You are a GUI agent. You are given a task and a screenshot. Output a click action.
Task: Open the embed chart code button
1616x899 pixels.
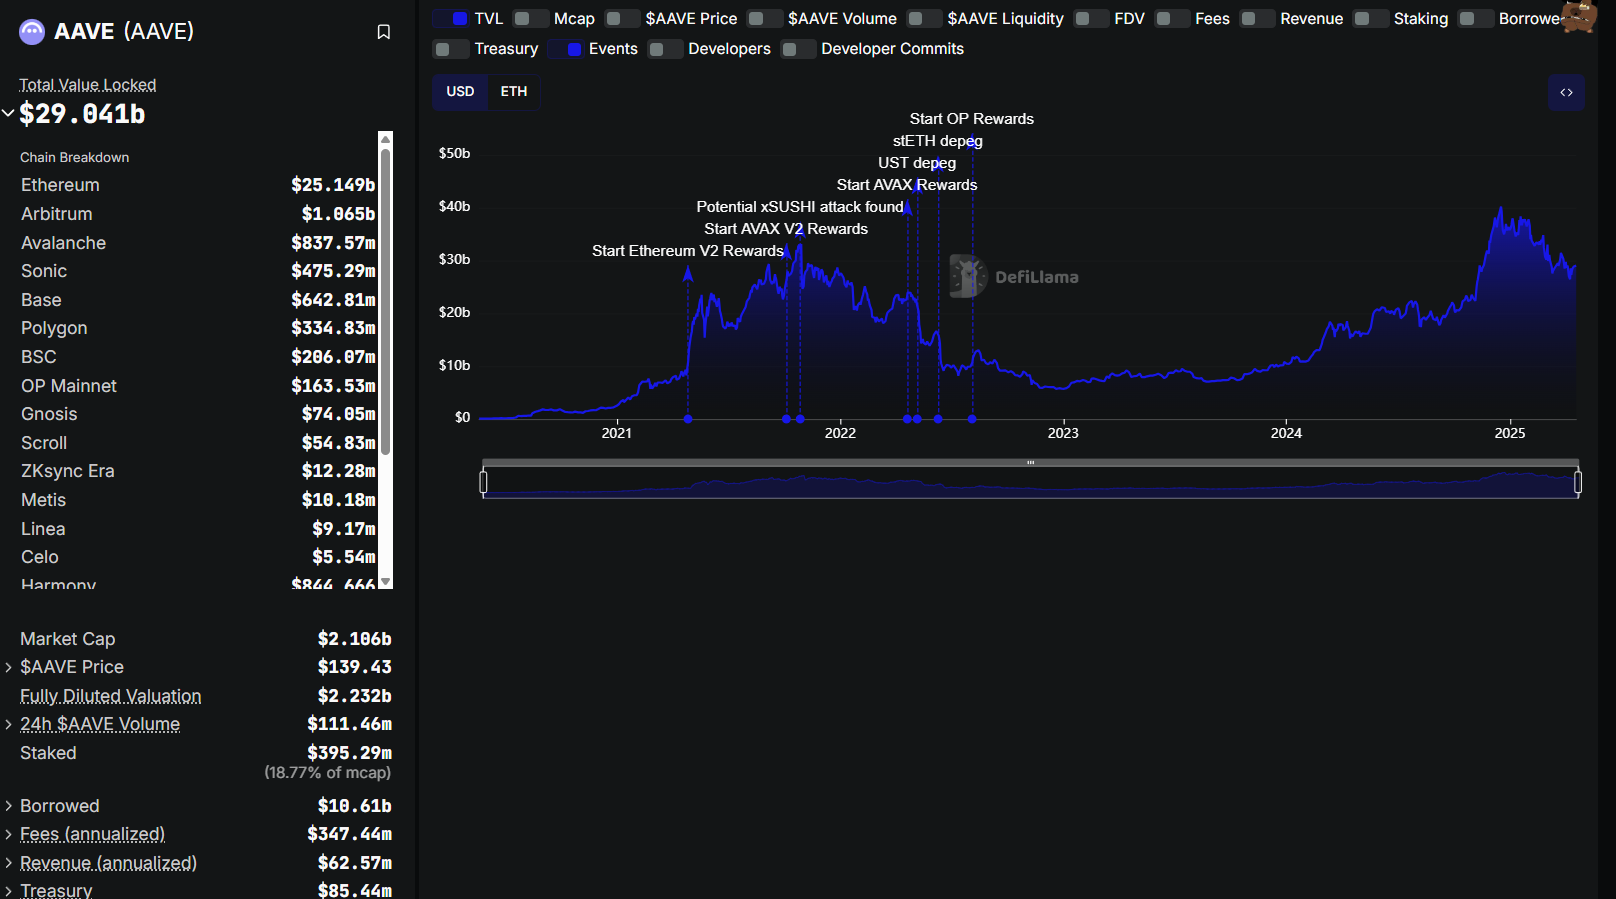1566,92
